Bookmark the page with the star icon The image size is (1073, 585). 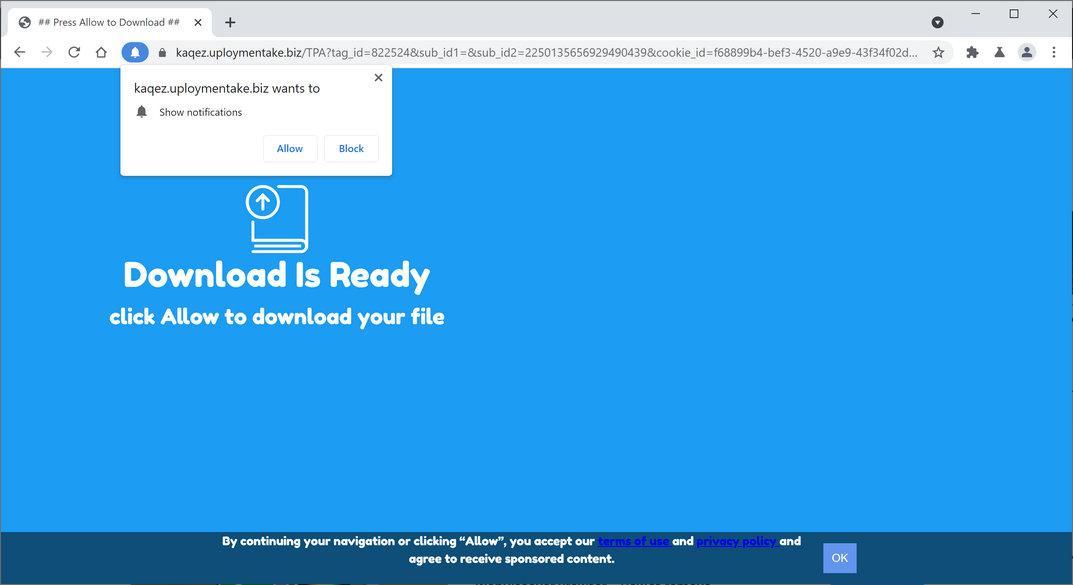[938, 52]
